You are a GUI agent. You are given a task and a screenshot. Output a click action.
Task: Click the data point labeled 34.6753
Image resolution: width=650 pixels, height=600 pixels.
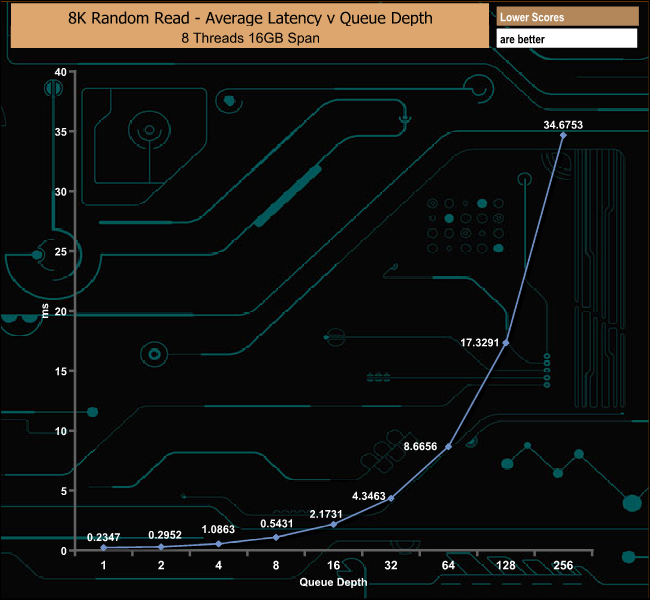[x=563, y=135]
